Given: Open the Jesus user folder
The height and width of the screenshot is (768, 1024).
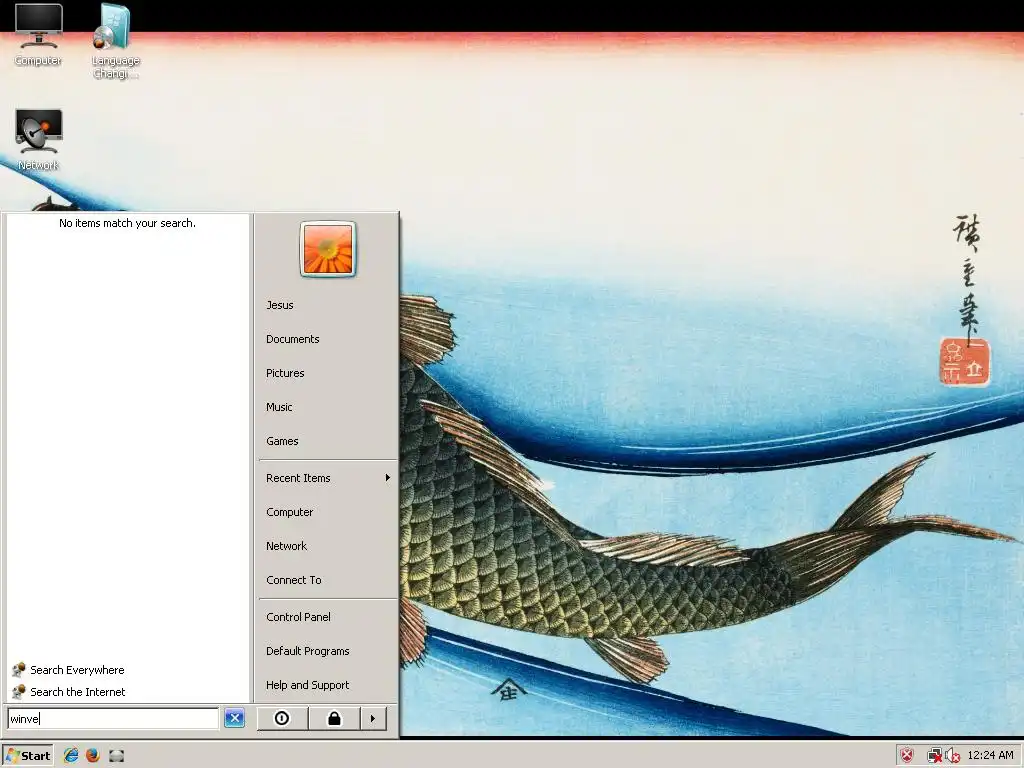Looking at the screenshot, I should [280, 305].
